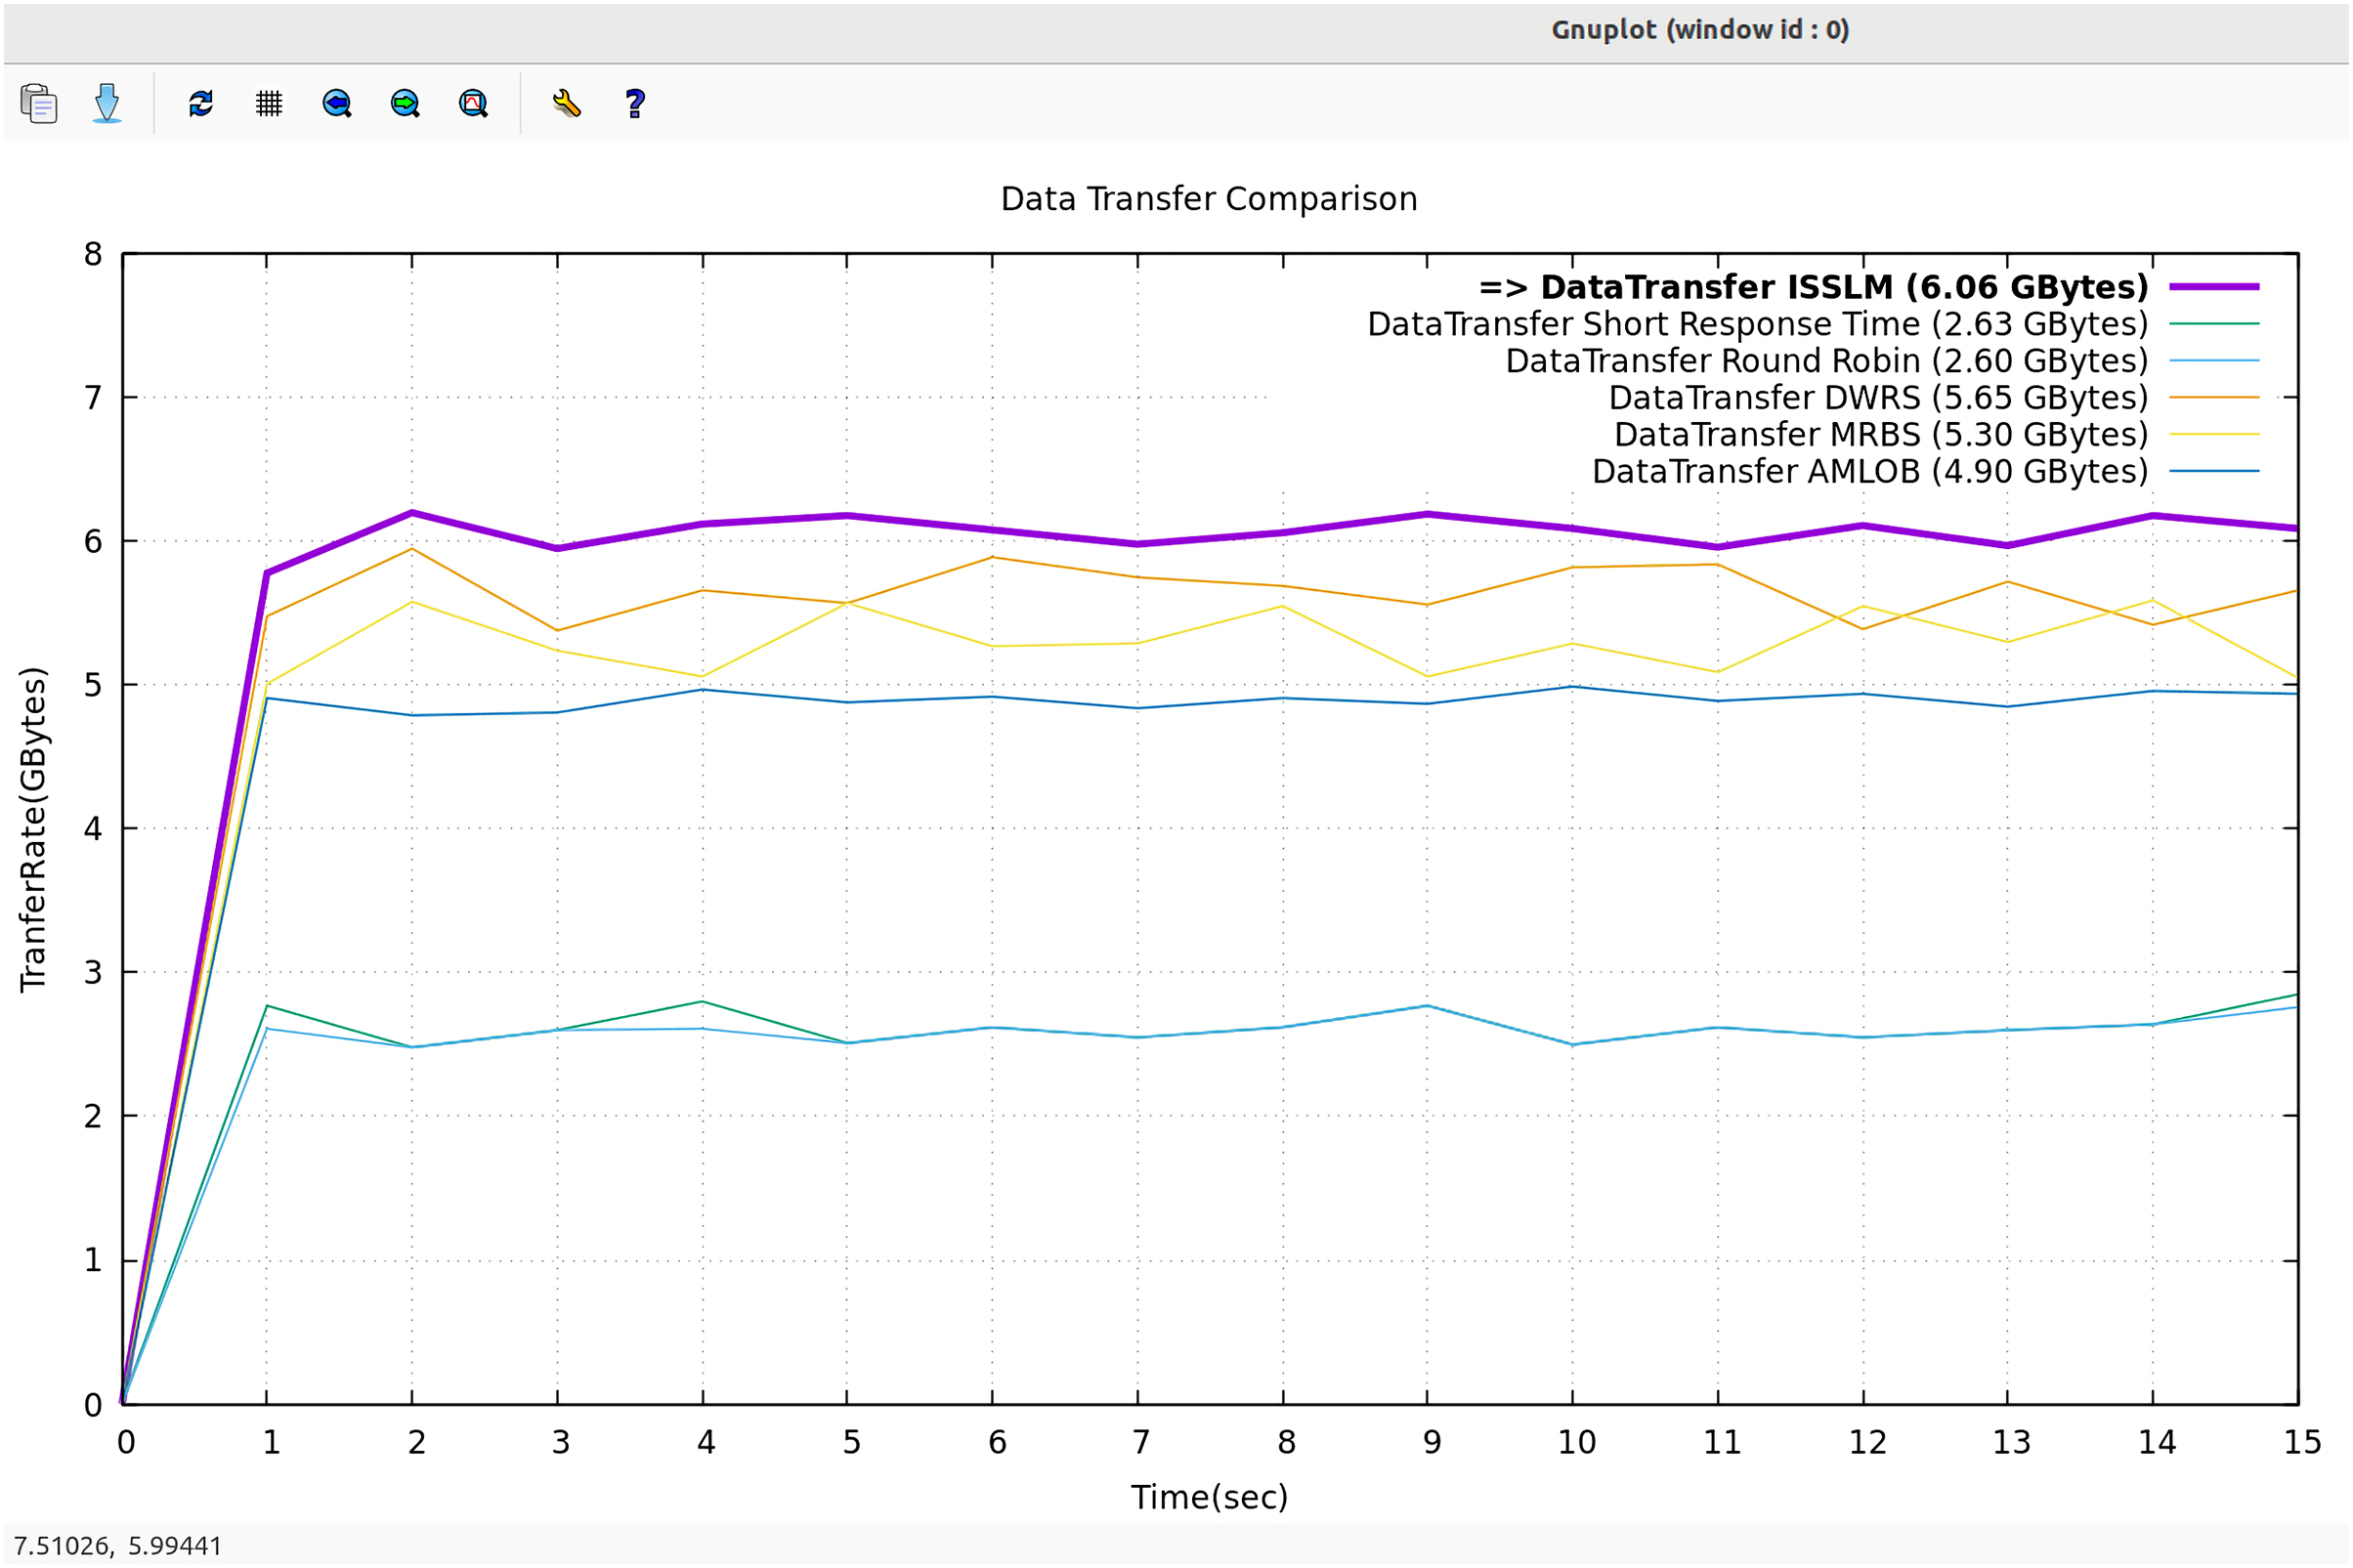
Task: Apply next zoom settings
Action: click(405, 104)
